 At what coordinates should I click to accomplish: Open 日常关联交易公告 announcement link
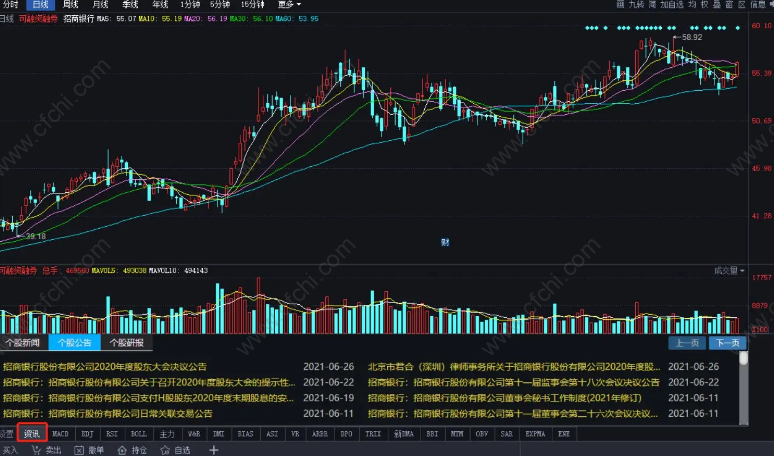point(108,414)
